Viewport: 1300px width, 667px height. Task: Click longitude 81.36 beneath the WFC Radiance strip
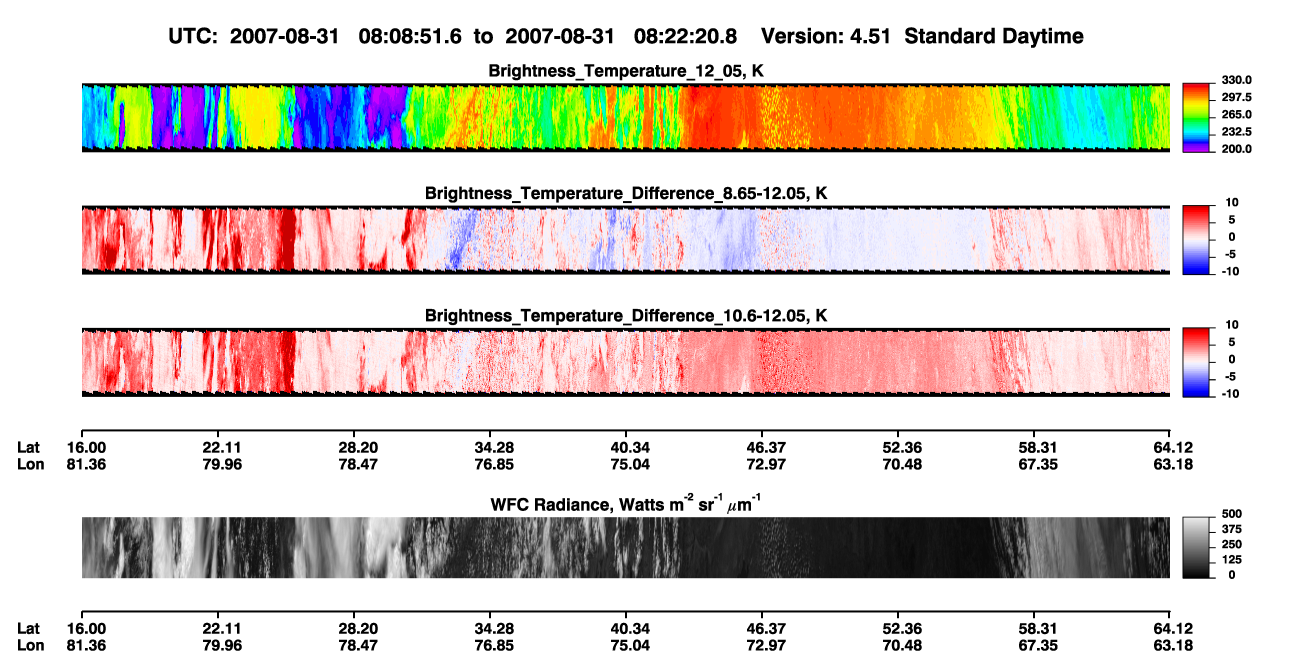[x=86, y=645]
